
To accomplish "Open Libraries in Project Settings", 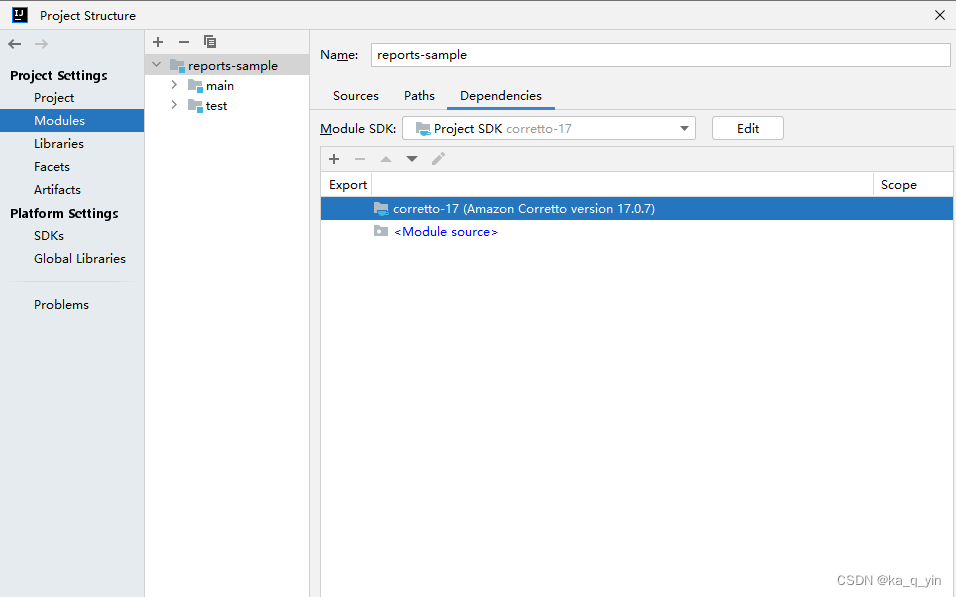I will (59, 144).
